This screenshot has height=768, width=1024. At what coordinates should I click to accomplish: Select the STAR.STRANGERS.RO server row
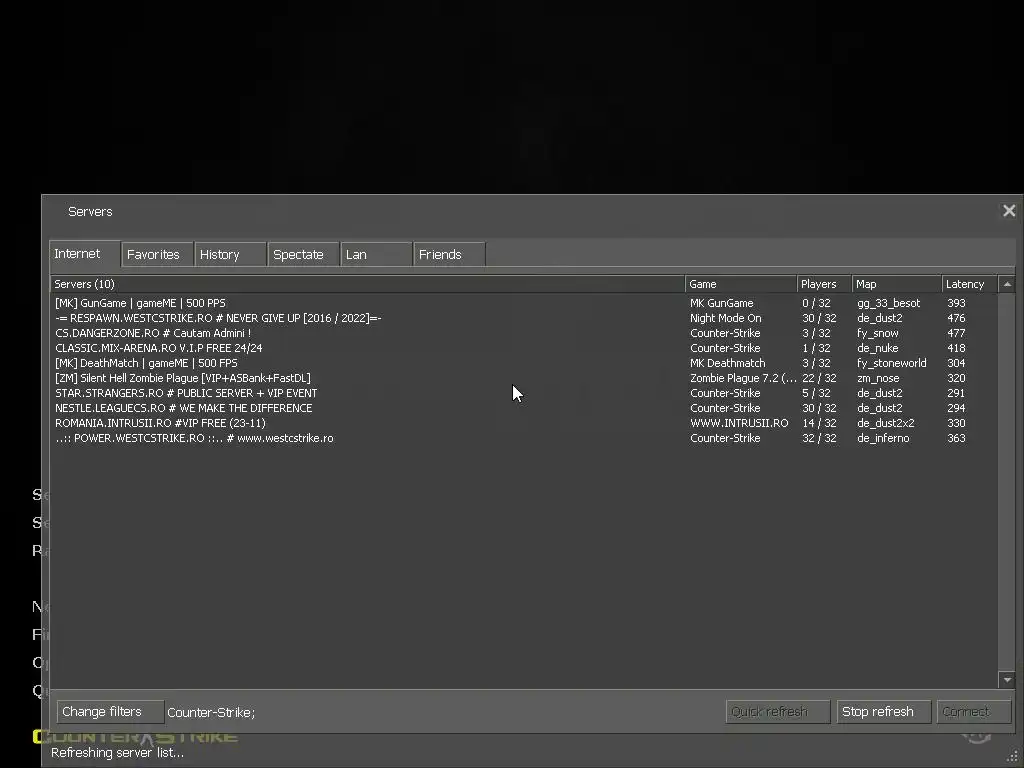coord(524,393)
